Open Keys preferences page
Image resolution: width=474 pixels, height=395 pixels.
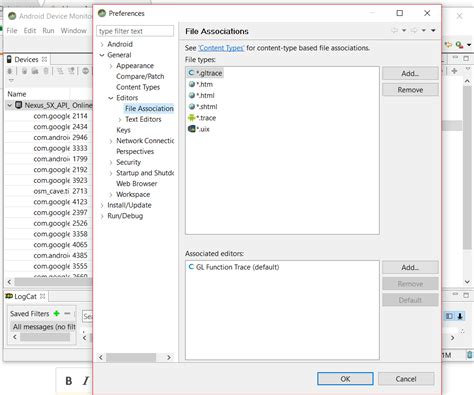click(x=123, y=130)
